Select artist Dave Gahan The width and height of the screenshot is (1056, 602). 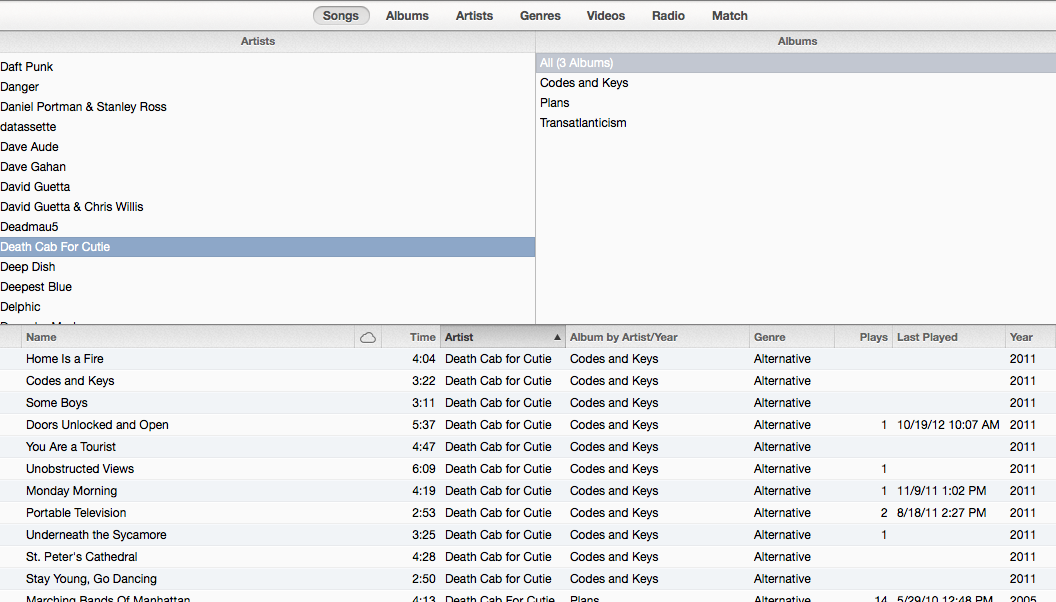coord(267,167)
